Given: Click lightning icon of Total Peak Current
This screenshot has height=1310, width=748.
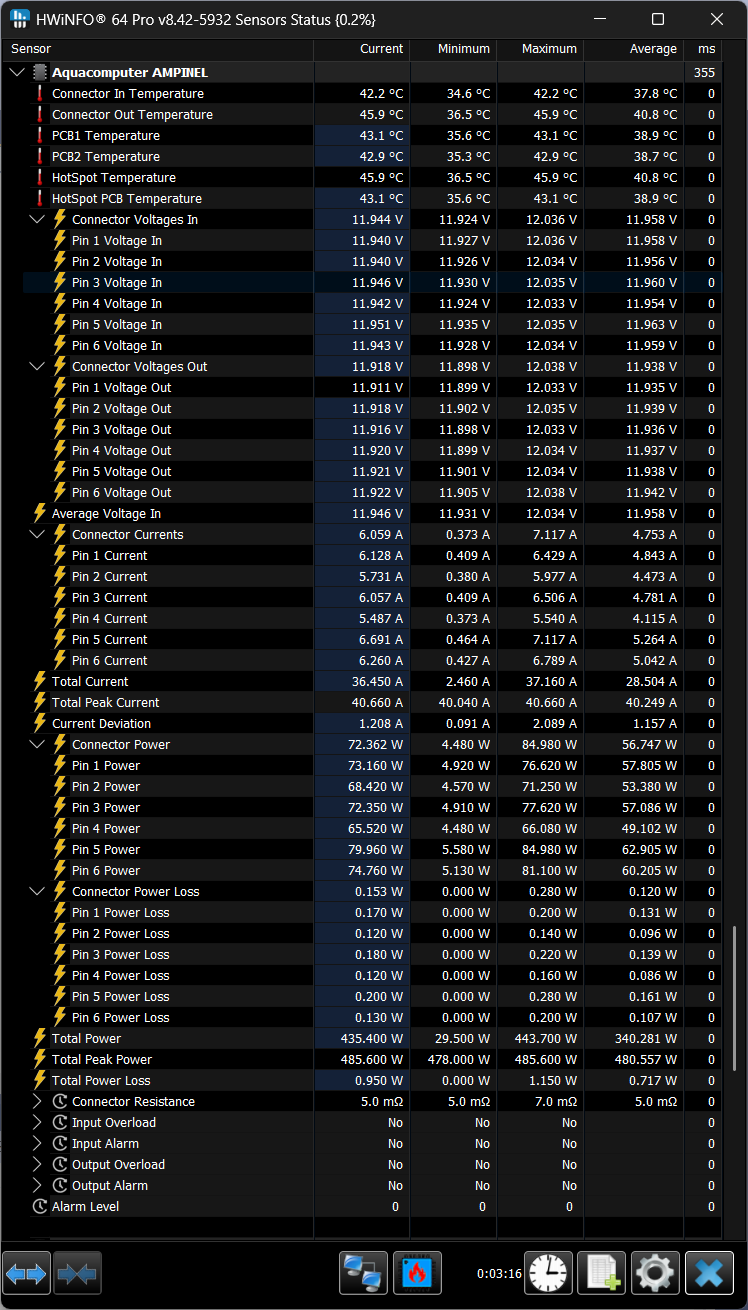Looking at the screenshot, I should click(x=40, y=702).
